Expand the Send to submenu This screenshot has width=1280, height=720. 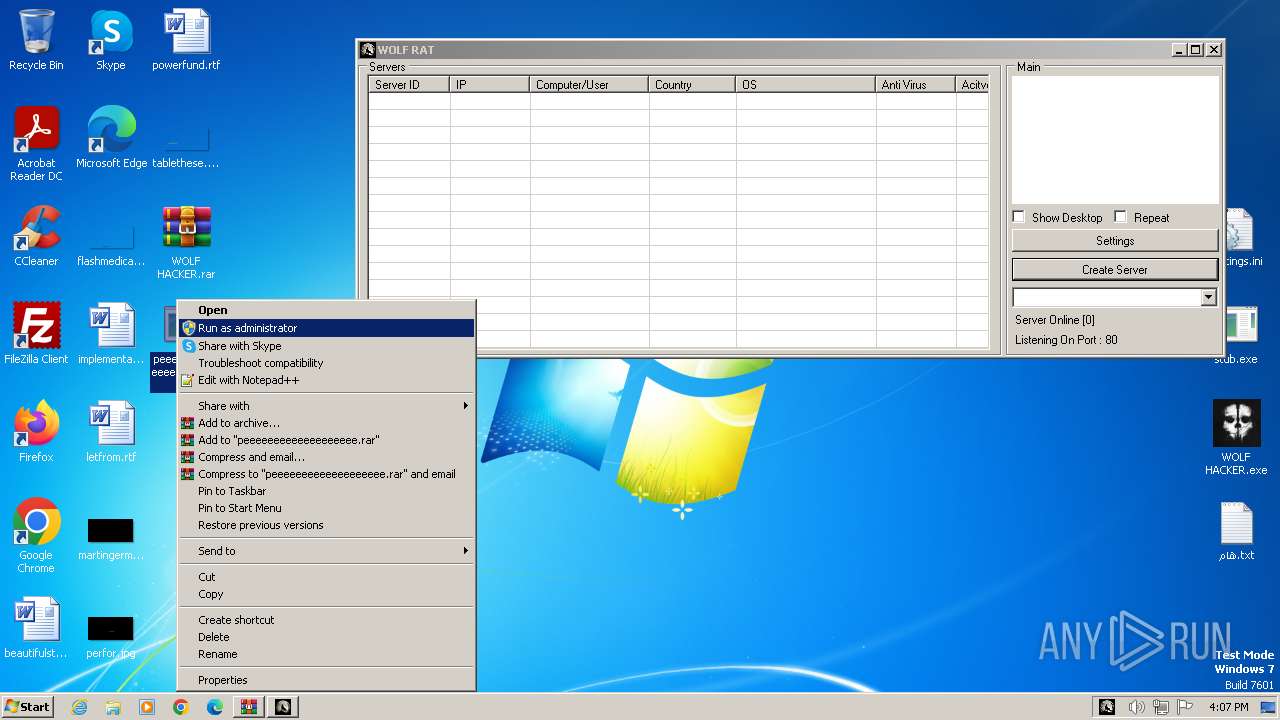[326, 551]
